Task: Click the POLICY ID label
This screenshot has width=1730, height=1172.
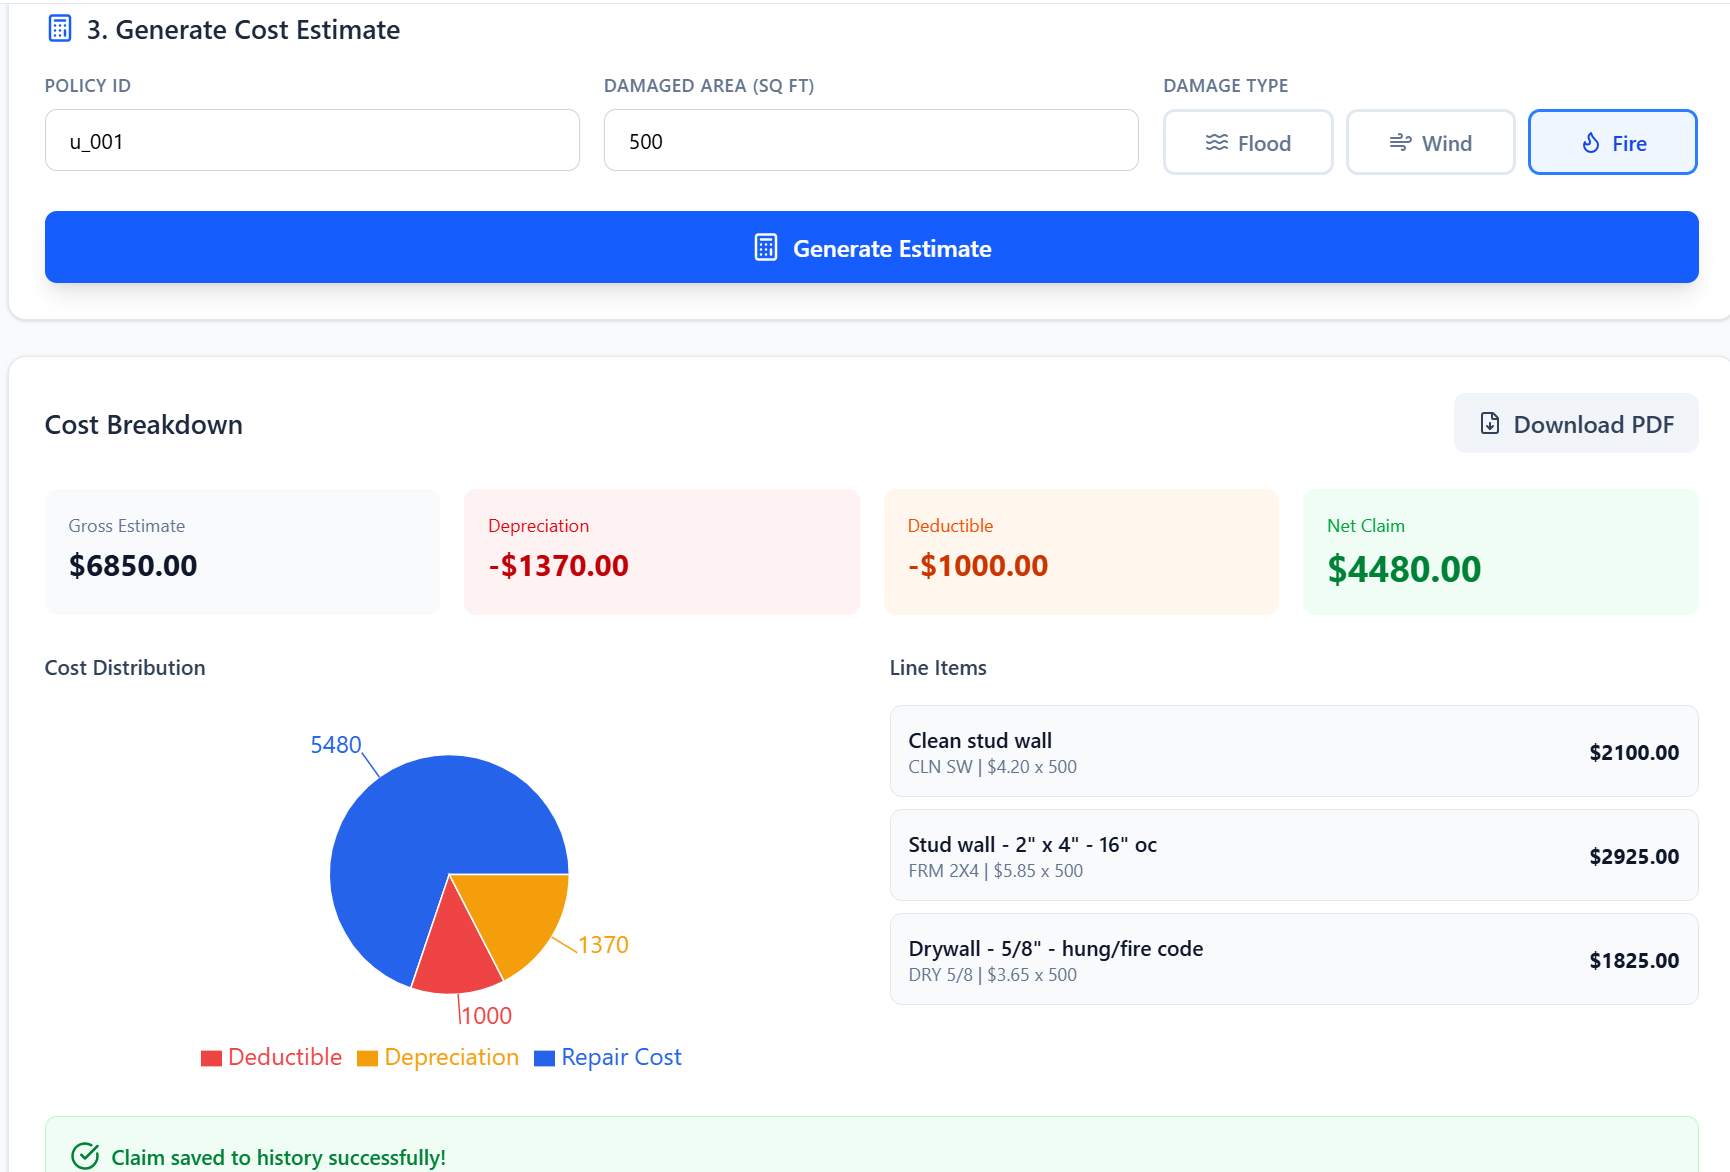Action: point(88,86)
